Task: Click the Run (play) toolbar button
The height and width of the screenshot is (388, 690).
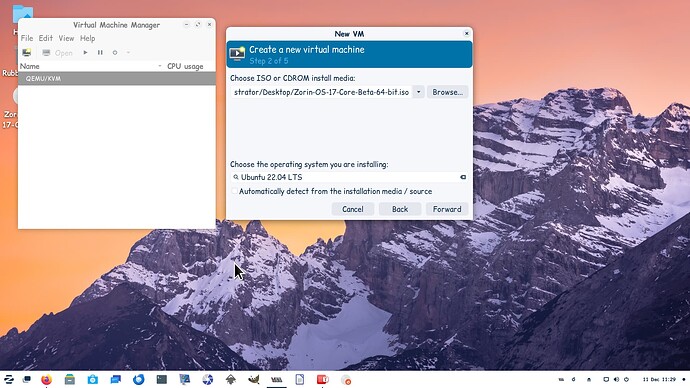Action: [x=85, y=53]
